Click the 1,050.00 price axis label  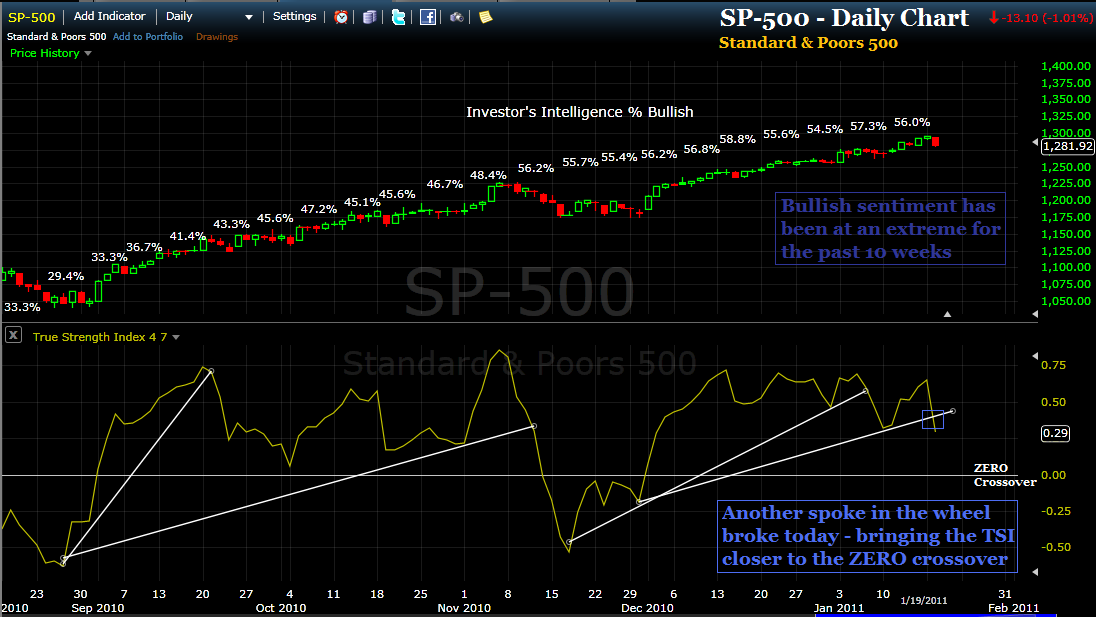coord(1066,301)
